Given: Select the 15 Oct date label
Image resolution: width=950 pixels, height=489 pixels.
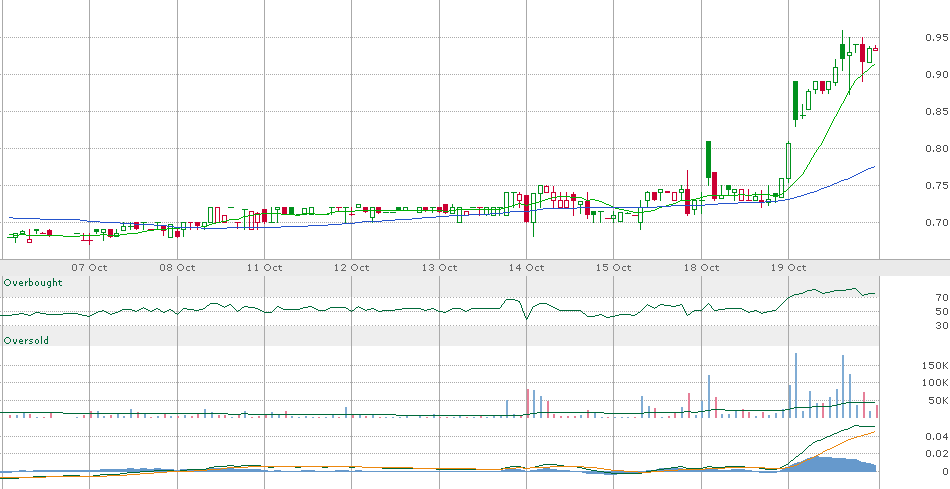Looking at the screenshot, I should pos(614,267).
